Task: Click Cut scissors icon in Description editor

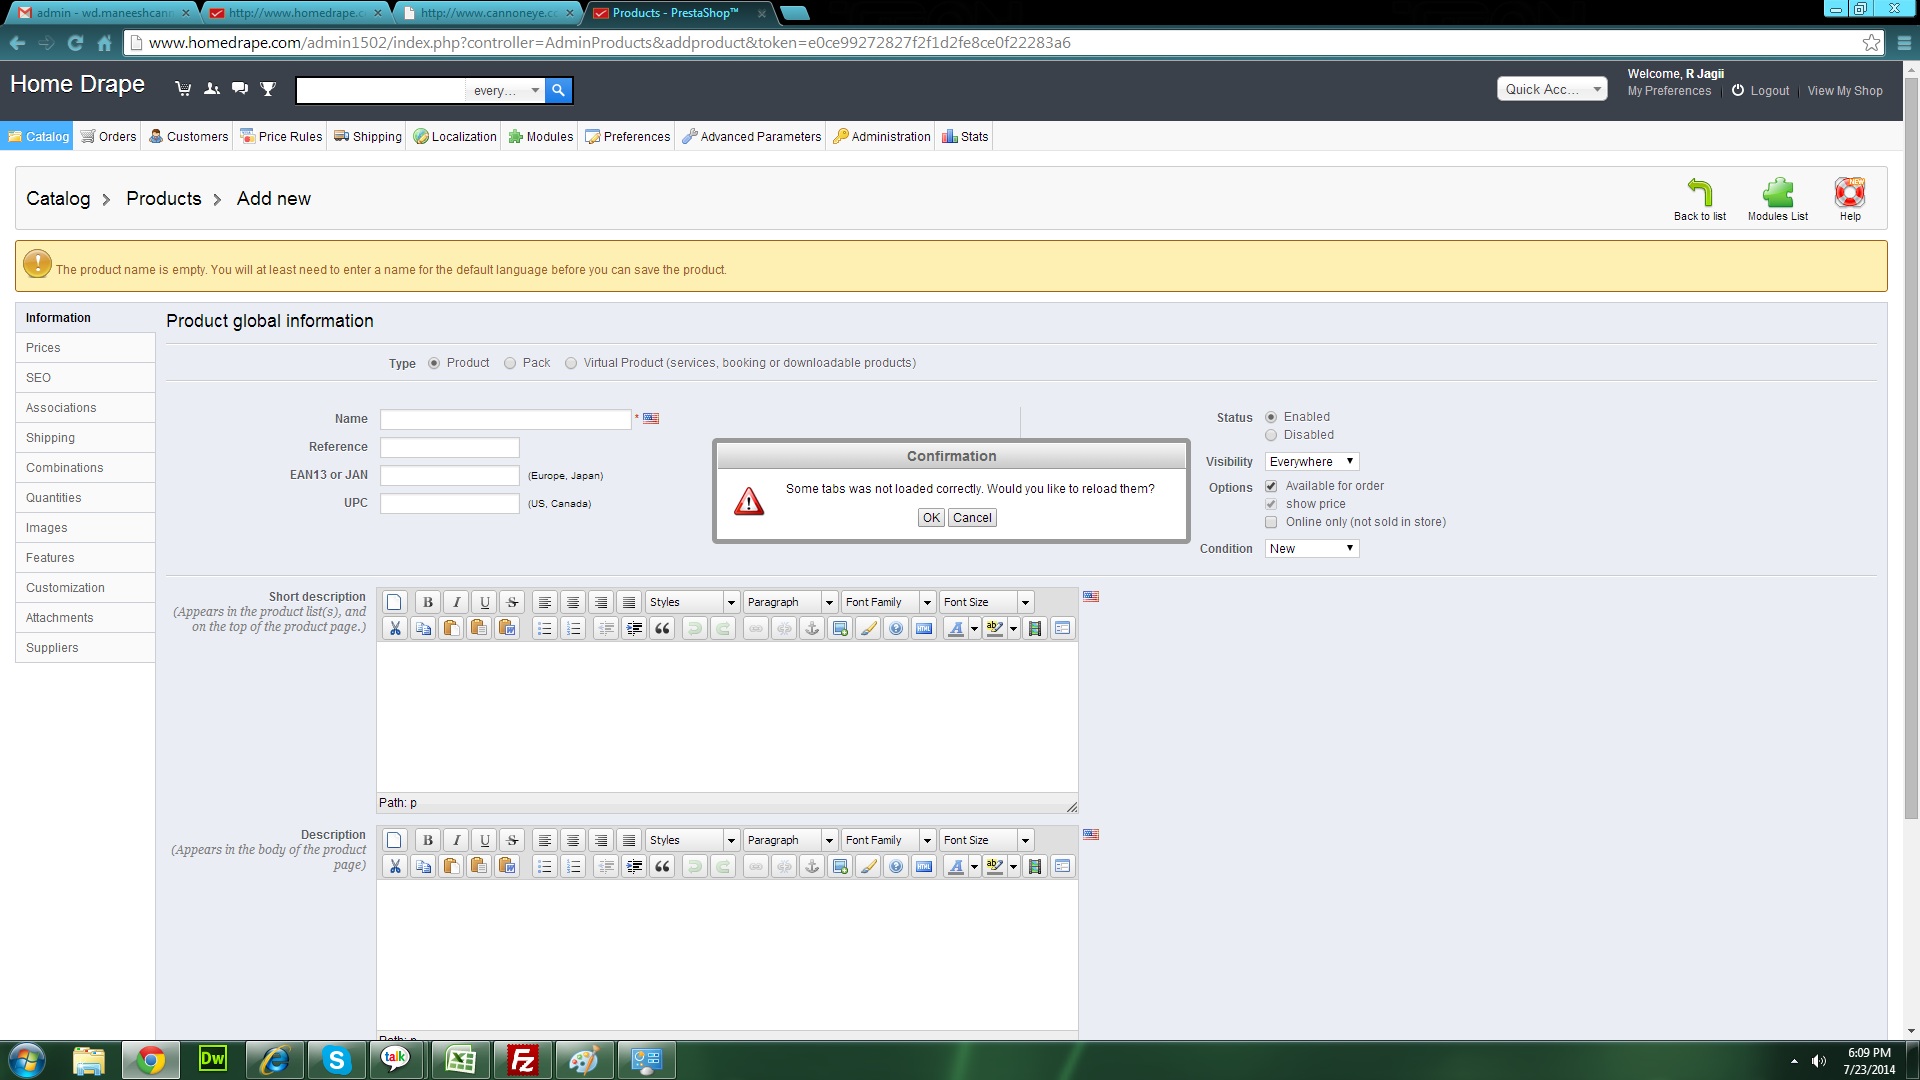Action: point(395,866)
